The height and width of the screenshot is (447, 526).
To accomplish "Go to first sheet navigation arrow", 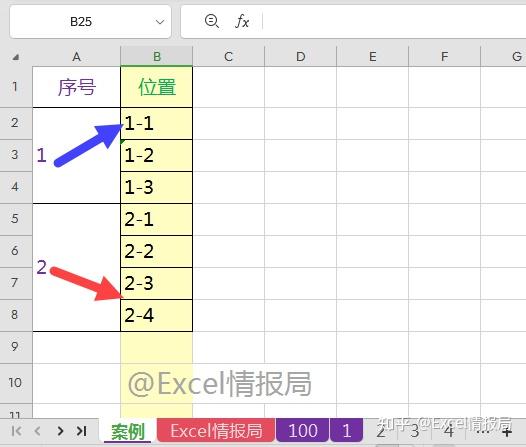I will pyautogui.click(x=16, y=431).
